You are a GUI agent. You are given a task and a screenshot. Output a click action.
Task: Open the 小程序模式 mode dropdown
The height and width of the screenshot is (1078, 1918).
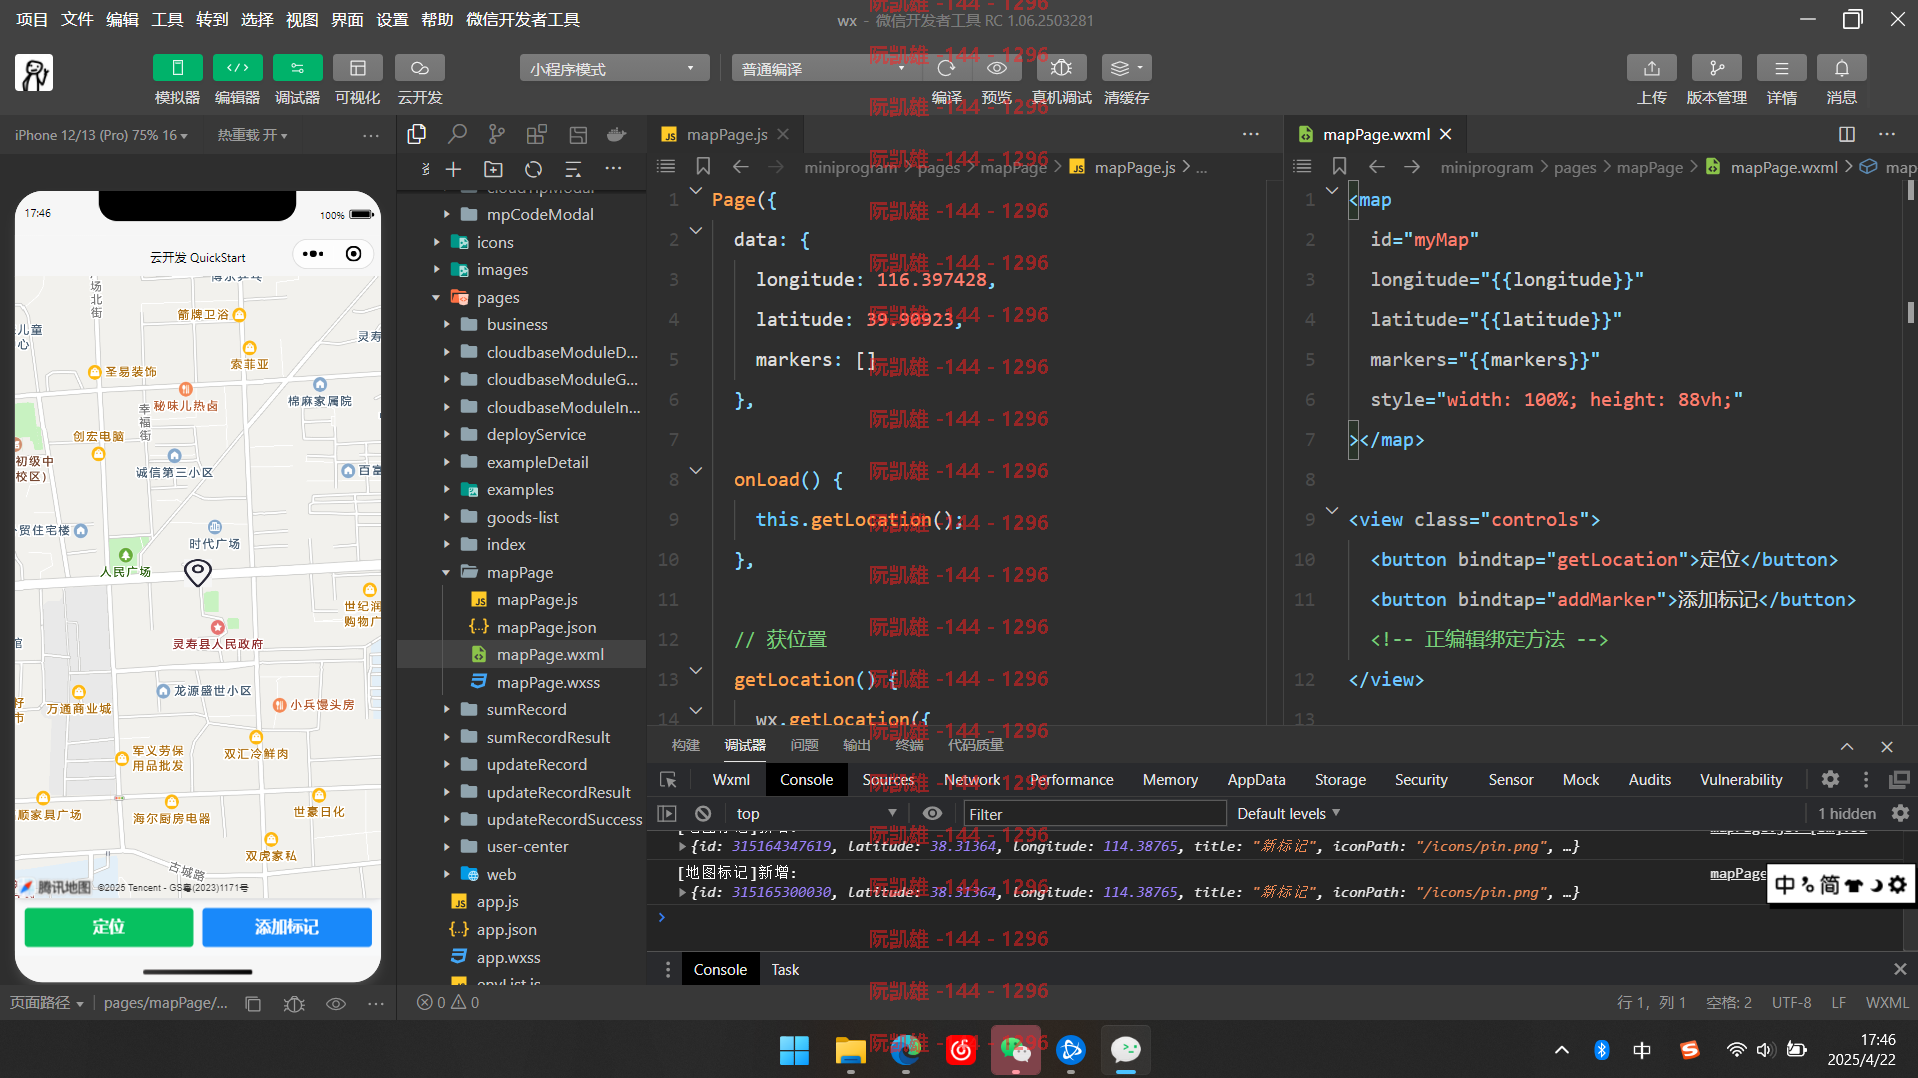[x=614, y=68]
